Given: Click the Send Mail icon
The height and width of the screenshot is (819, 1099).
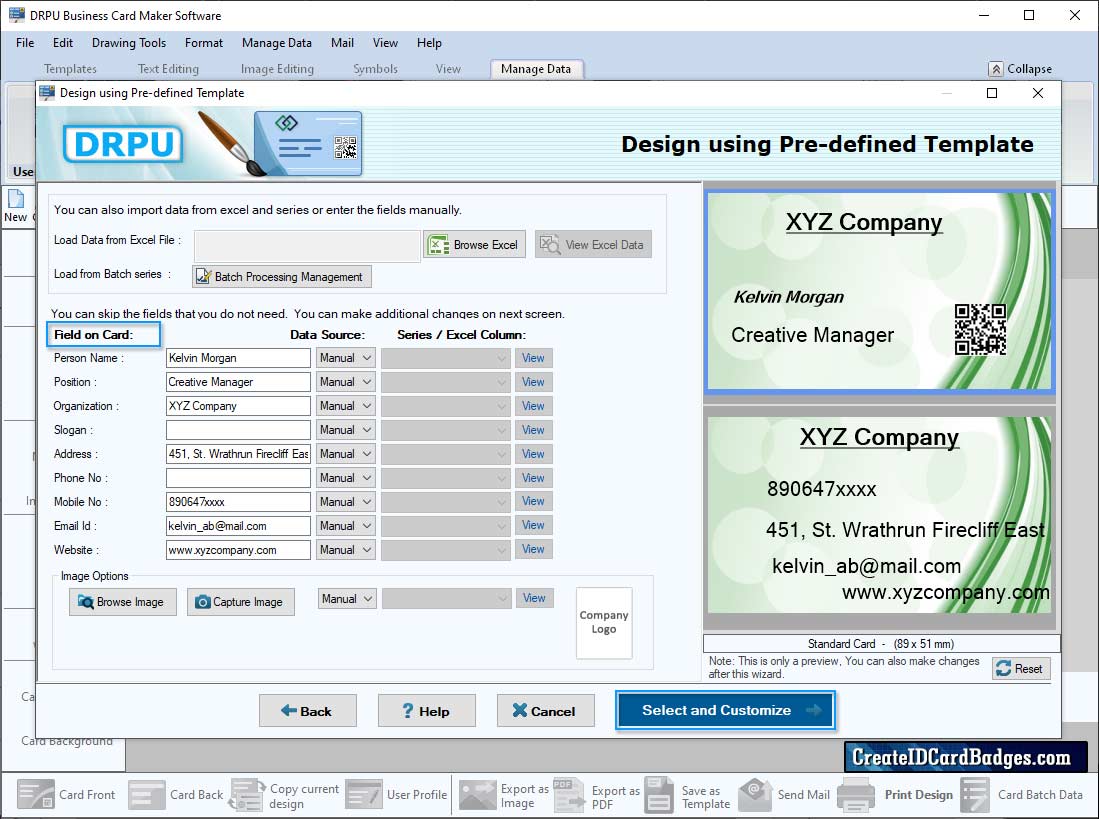Looking at the screenshot, I should (755, 795).
